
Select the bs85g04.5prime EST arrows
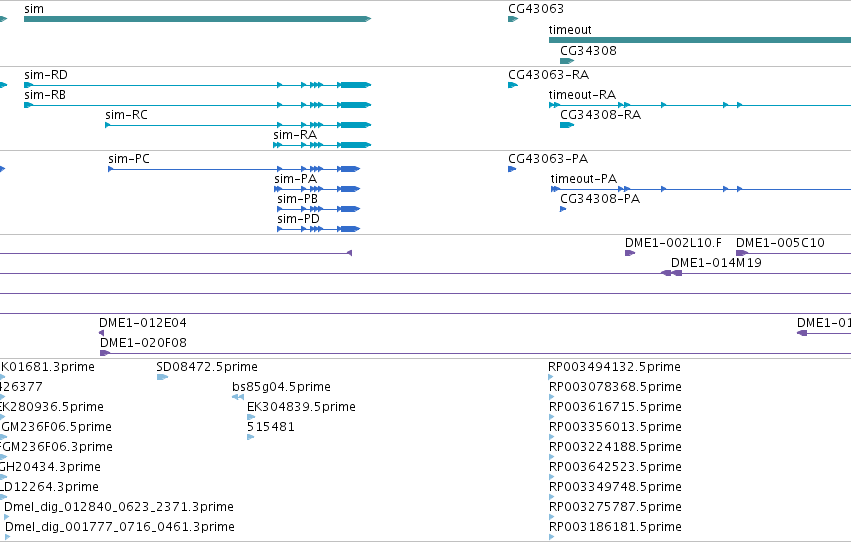[x=238, y=397]
